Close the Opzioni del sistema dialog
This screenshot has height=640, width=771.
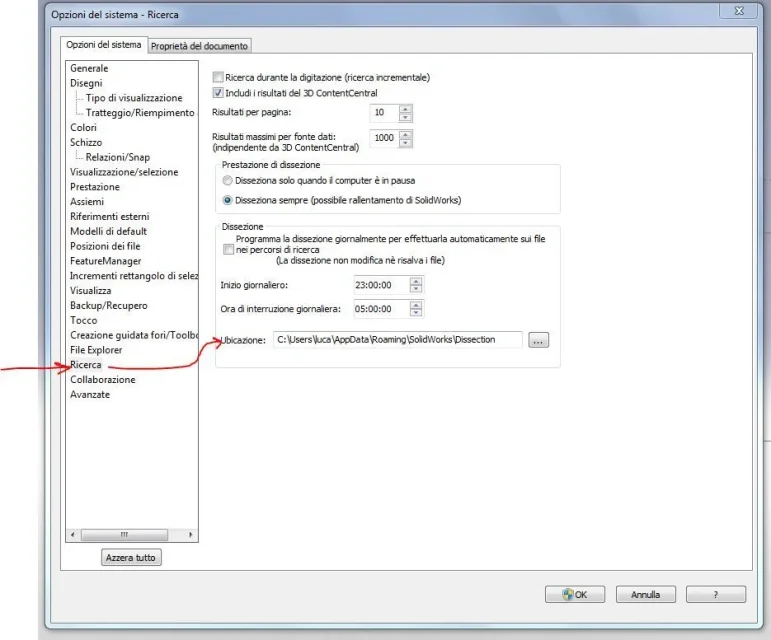click(739, 11)
